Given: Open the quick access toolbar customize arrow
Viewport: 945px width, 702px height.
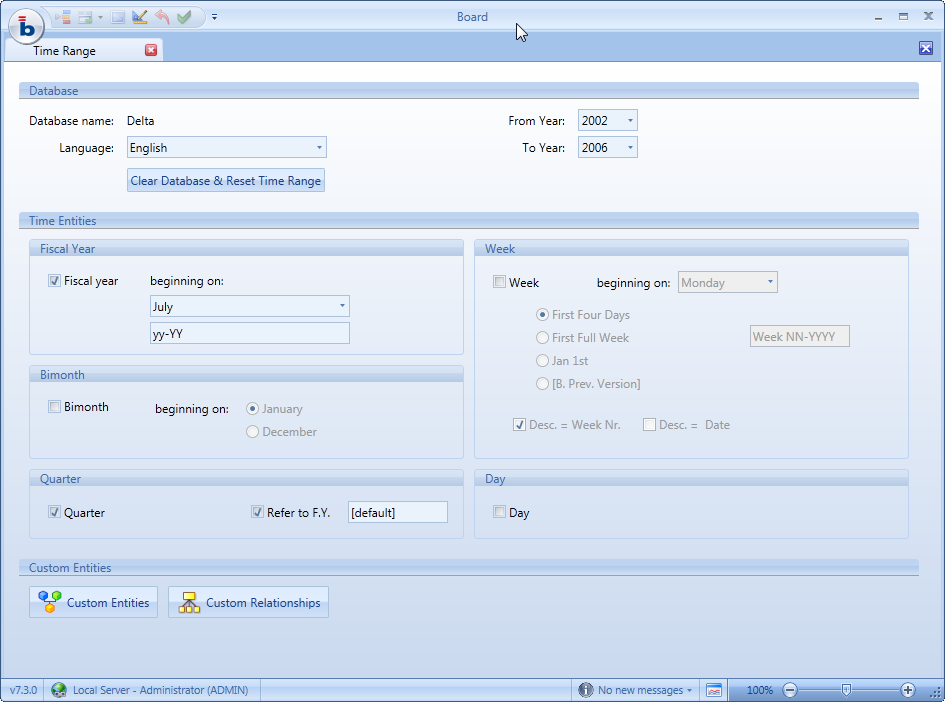Looking at the screenshot, I should (x=215, y=17).
